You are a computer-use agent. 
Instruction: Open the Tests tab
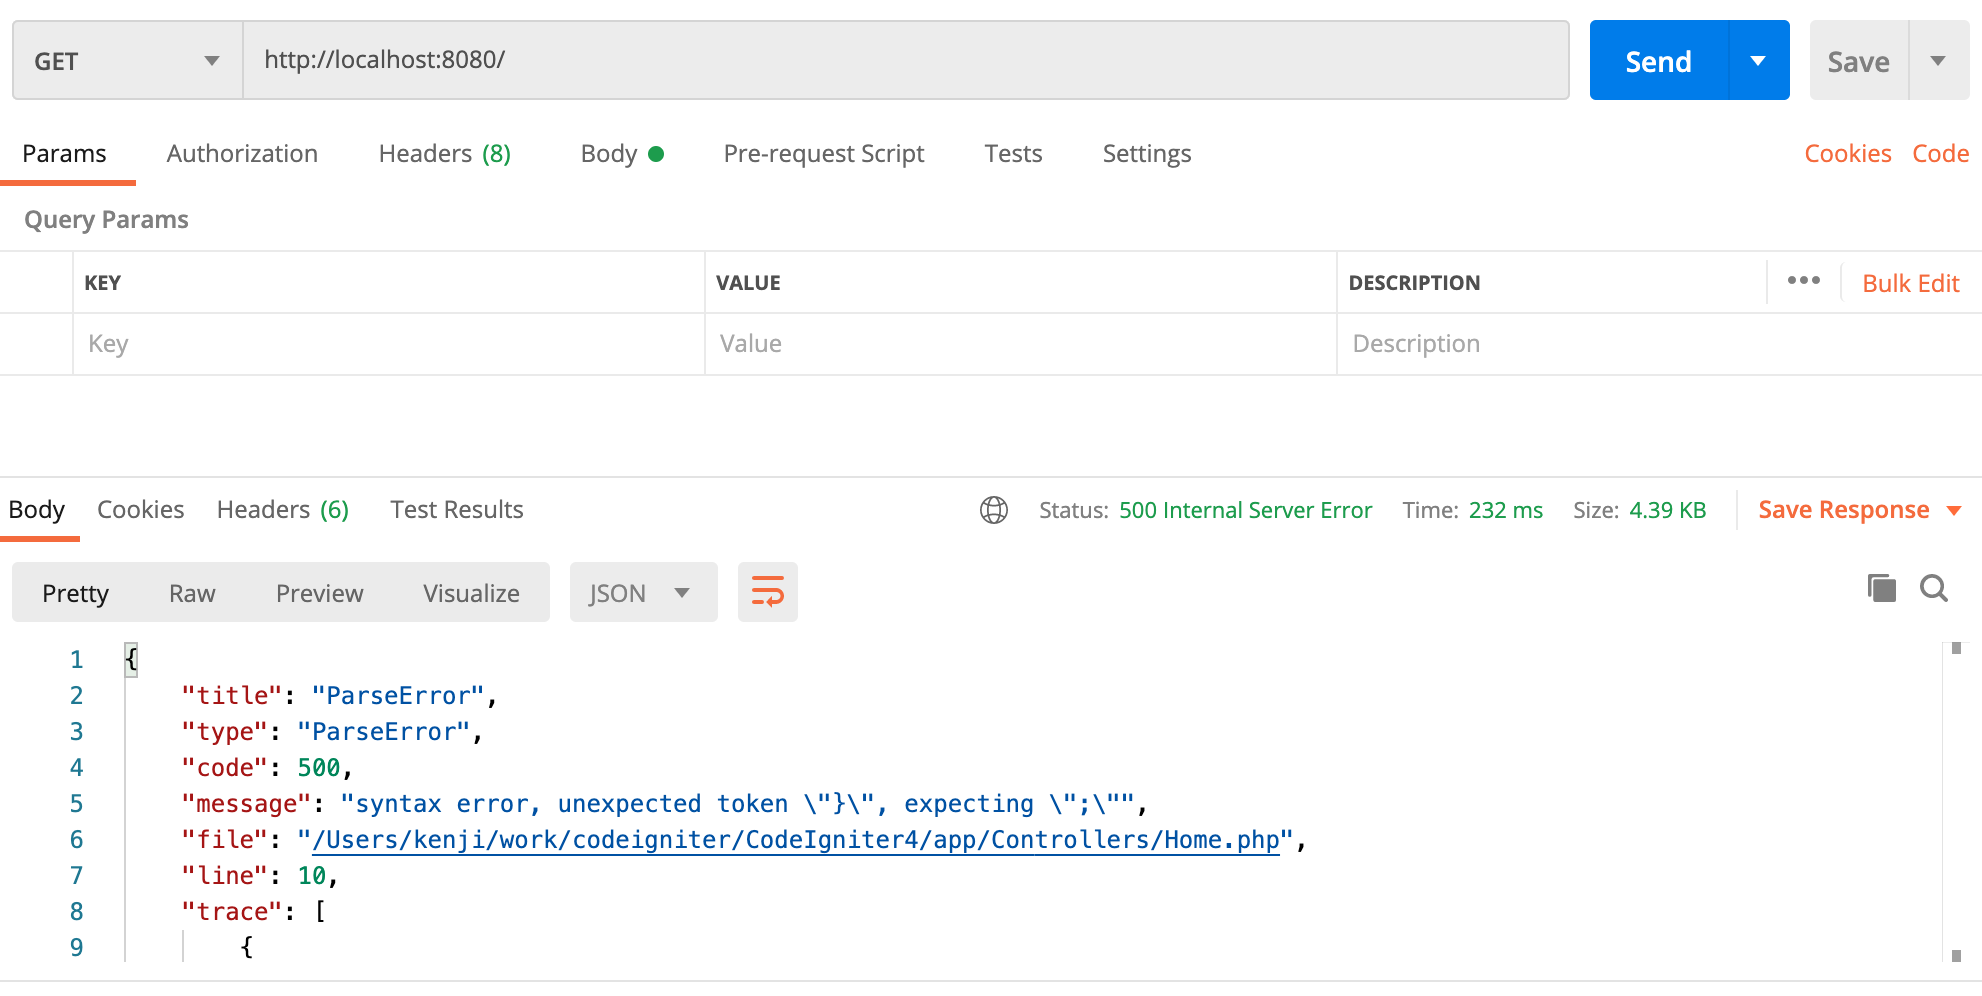(1013, 154)
